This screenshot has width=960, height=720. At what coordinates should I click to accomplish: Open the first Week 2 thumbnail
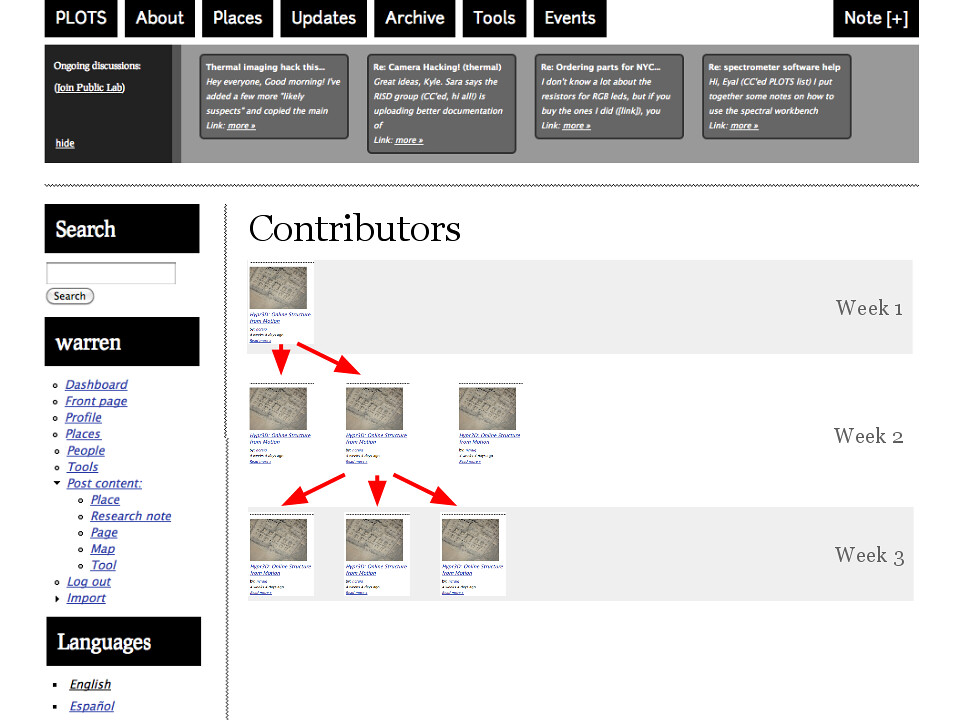(278, 409)
